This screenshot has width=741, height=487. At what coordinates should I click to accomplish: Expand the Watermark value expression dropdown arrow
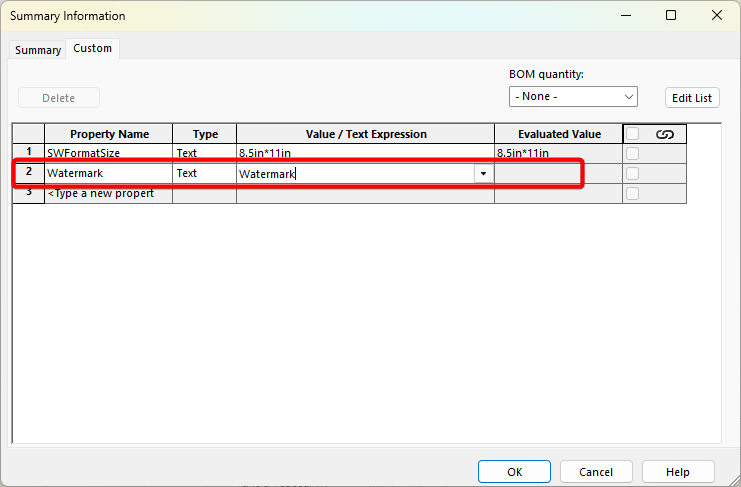[x=483, y=173]
